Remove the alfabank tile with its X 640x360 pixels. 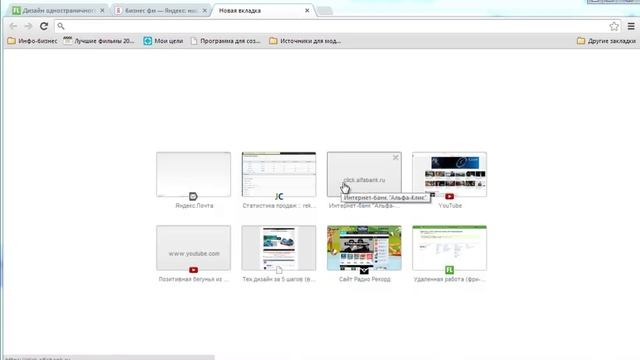tap(396, 157)
